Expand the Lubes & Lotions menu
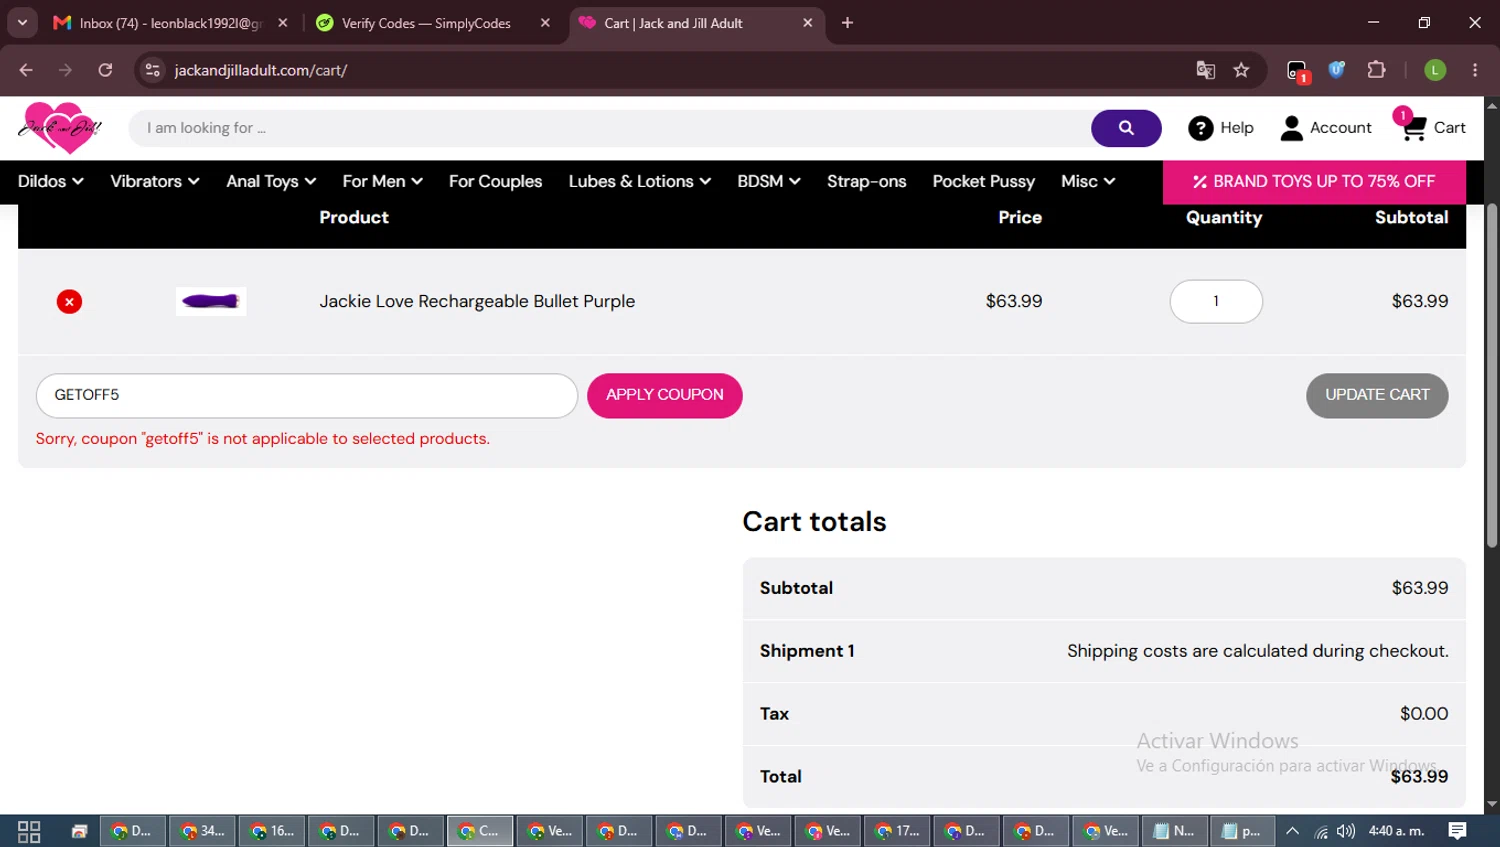 point(640,182)
